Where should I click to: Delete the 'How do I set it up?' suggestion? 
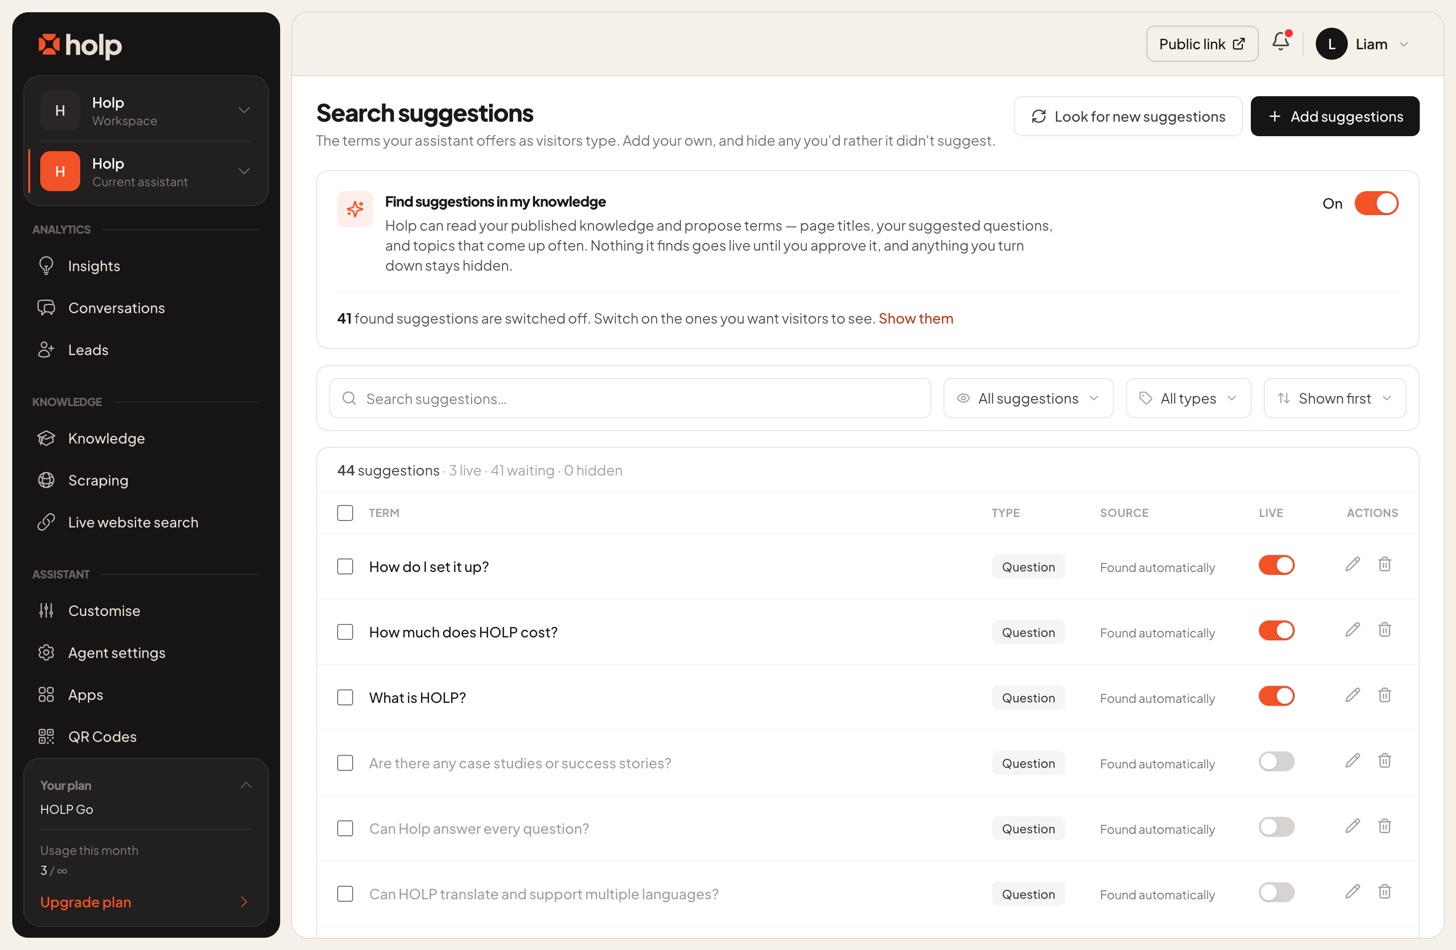click(1384, 565)
